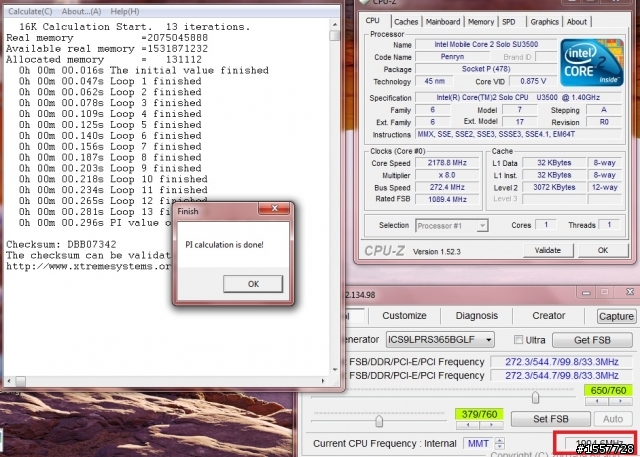Click the Package value Socket P (478)
The image size is (640, 457).
click(x=486, y=69)
